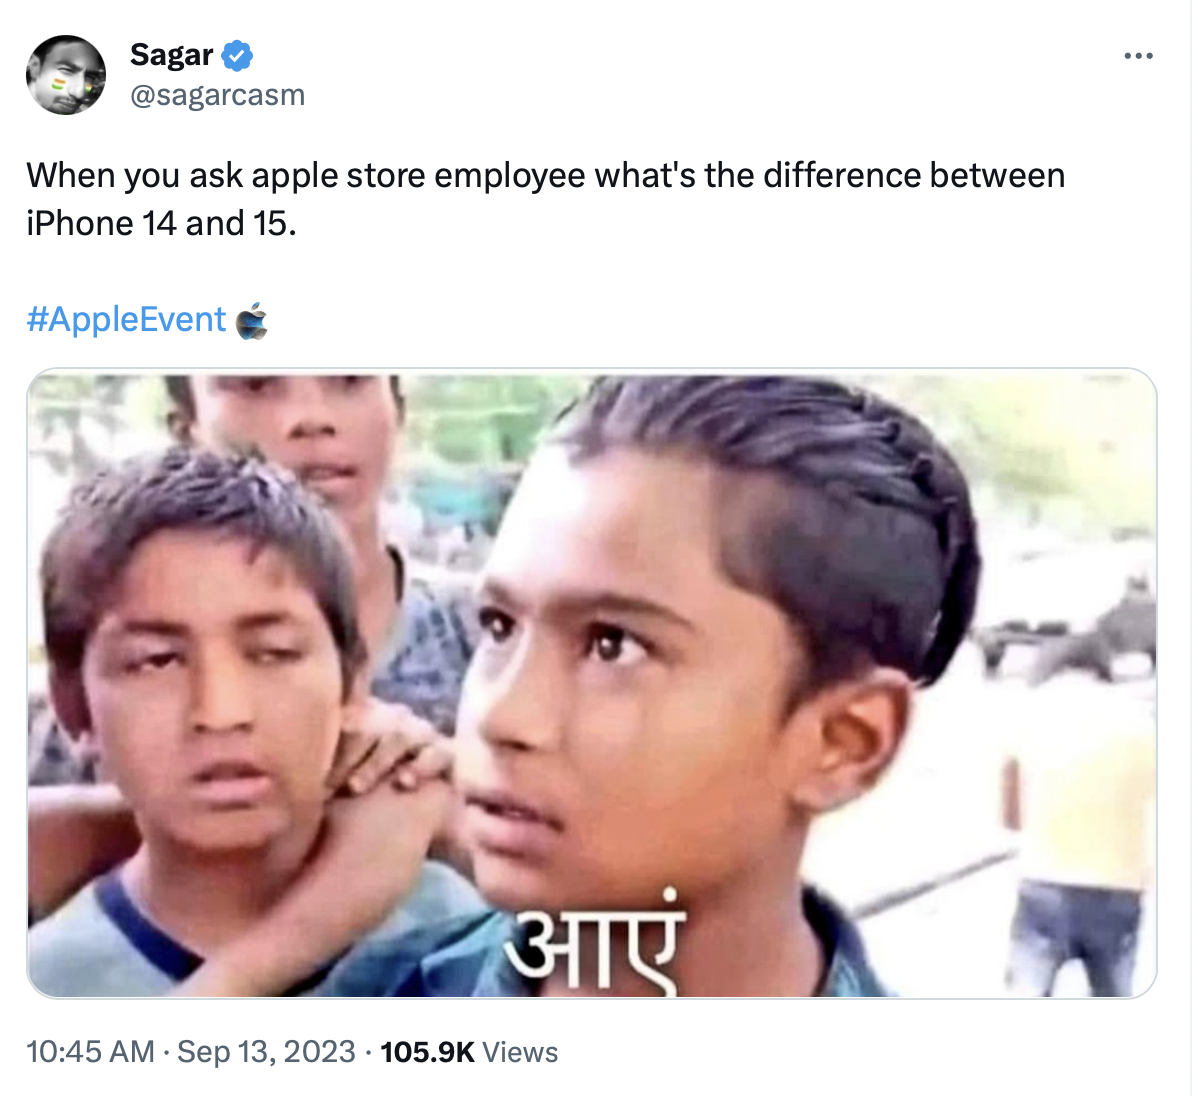Click the Sep 13, 2023 date

coord(266,1052)
